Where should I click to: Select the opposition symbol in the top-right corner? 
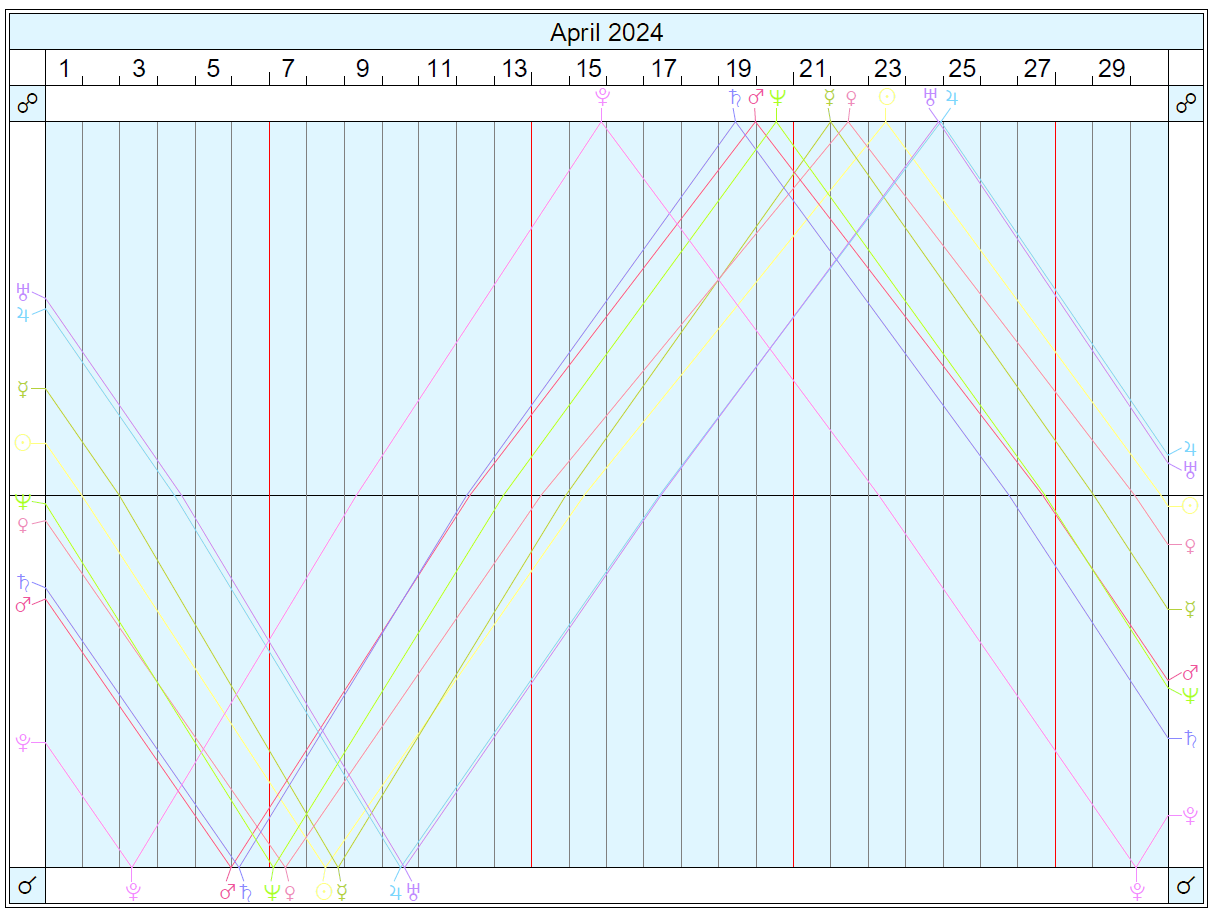click(x=1186, y=104)
